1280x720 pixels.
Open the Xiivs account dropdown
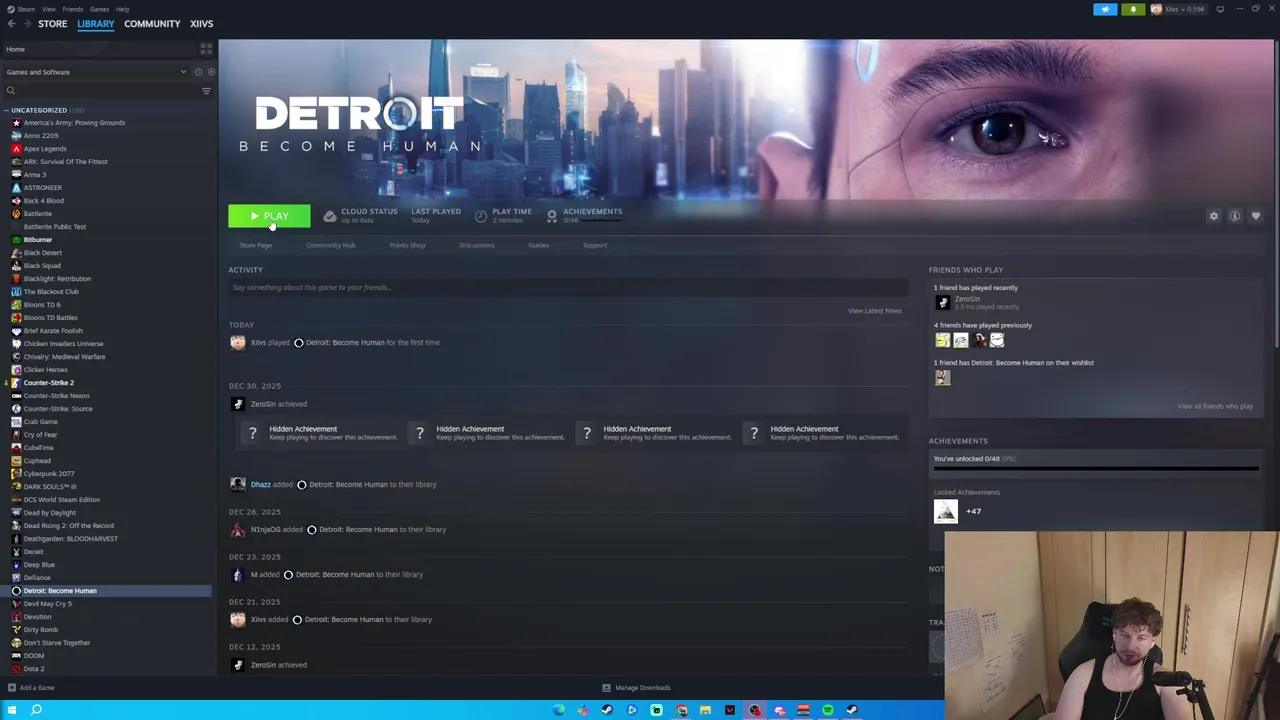[x=1178, y=9]
